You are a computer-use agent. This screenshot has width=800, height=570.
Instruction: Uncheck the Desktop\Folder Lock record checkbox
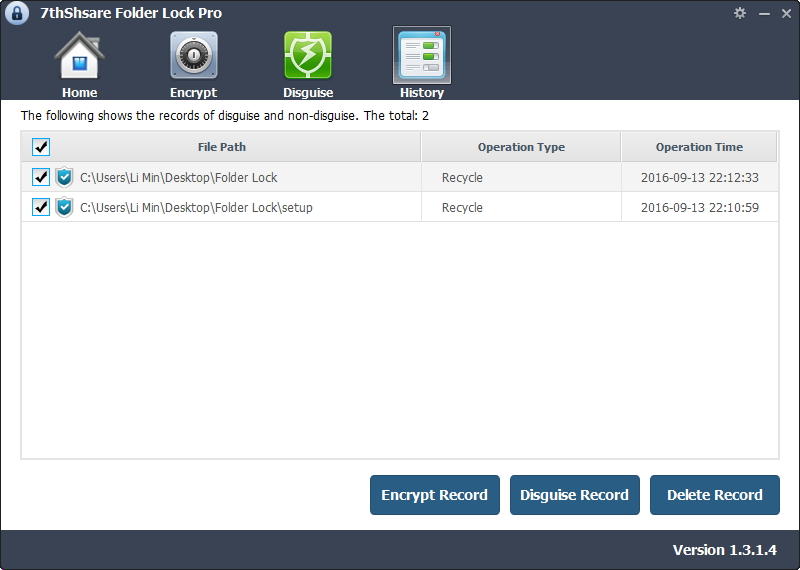pos(41,177)
